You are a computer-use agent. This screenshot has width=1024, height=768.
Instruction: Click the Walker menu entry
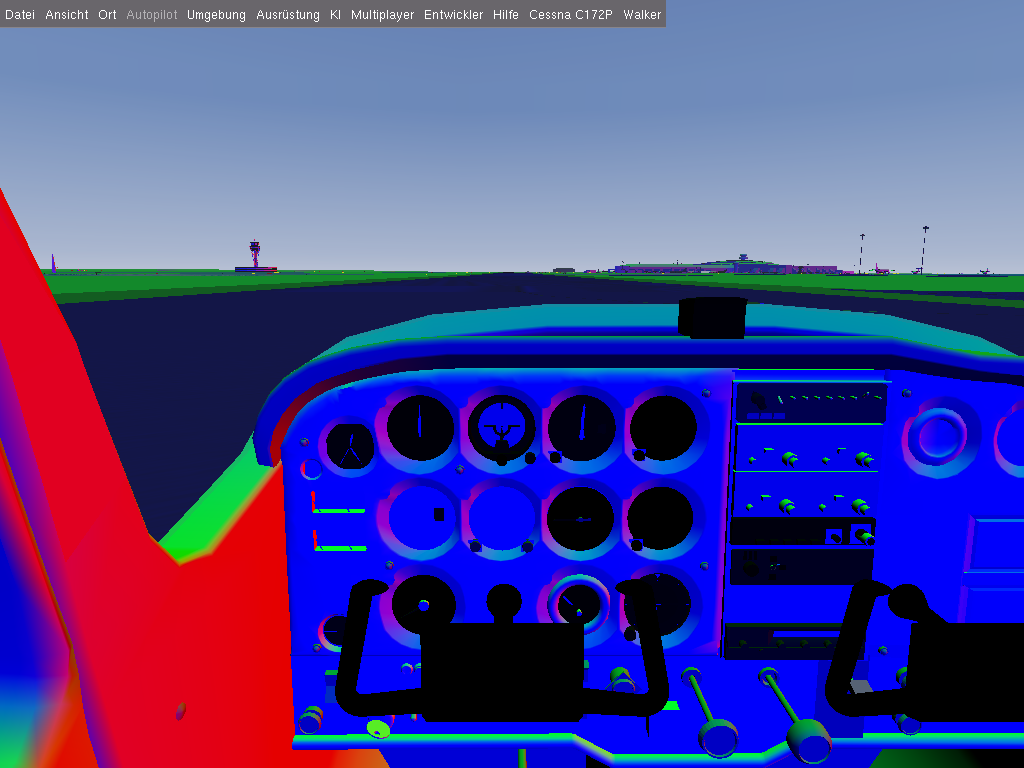(x=641, y=15)
